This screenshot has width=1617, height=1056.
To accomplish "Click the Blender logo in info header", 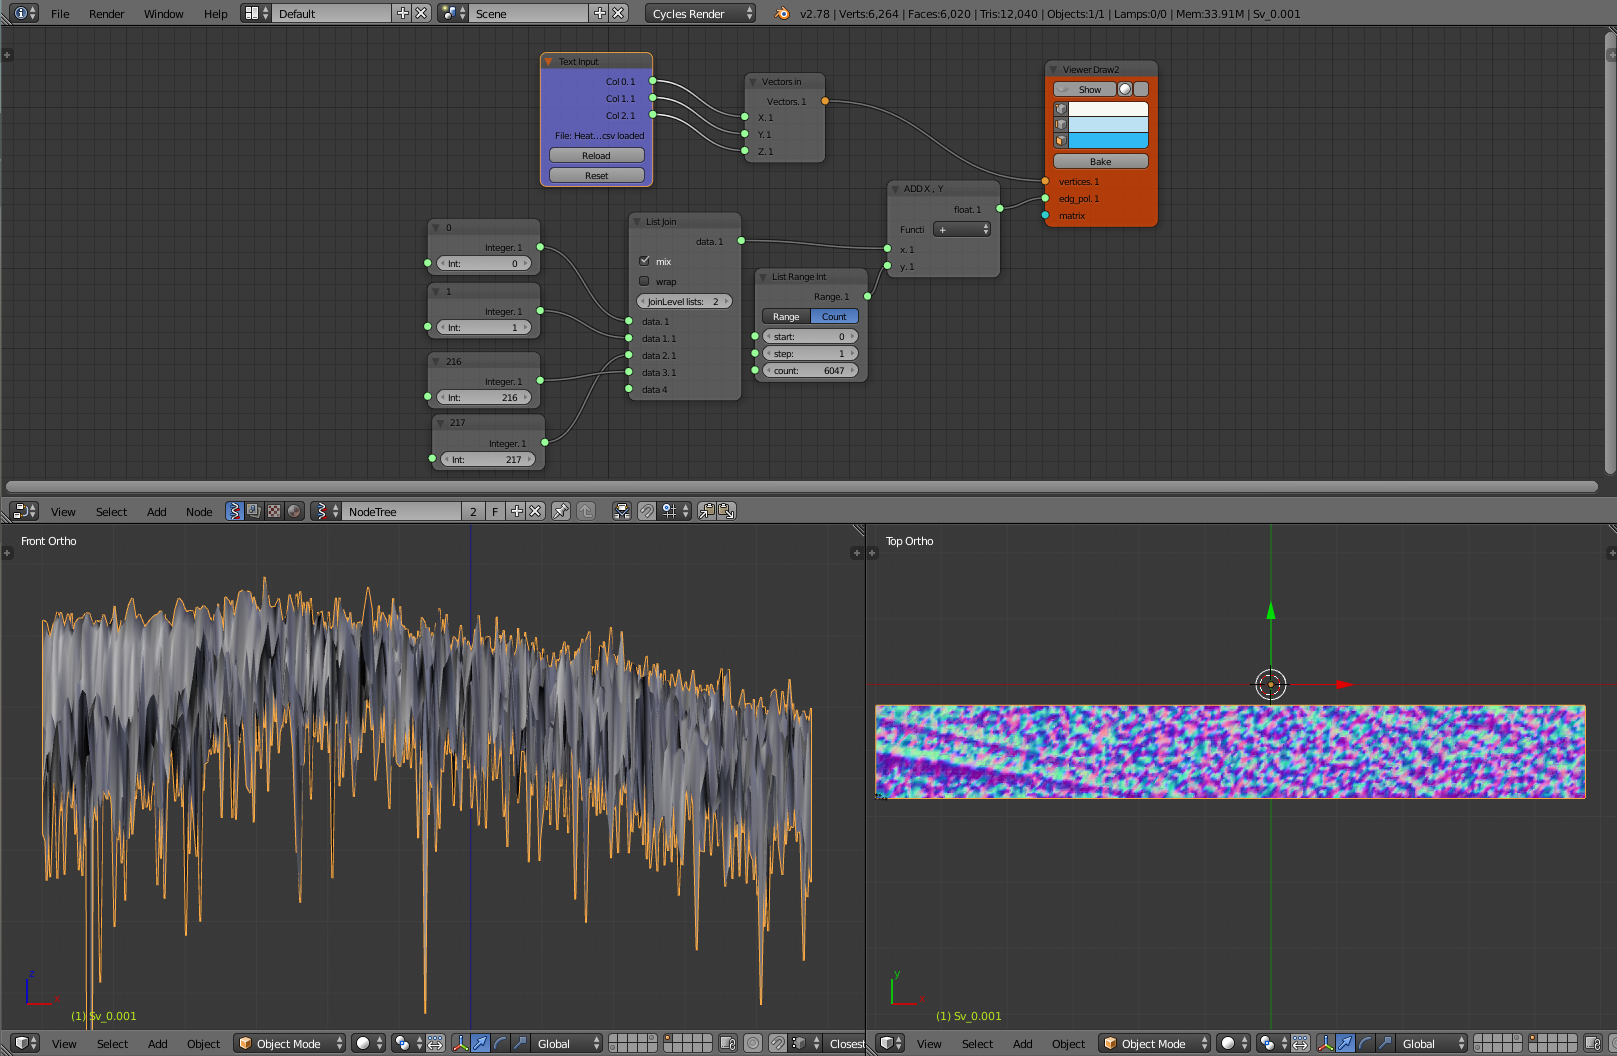I will point(782,13).
